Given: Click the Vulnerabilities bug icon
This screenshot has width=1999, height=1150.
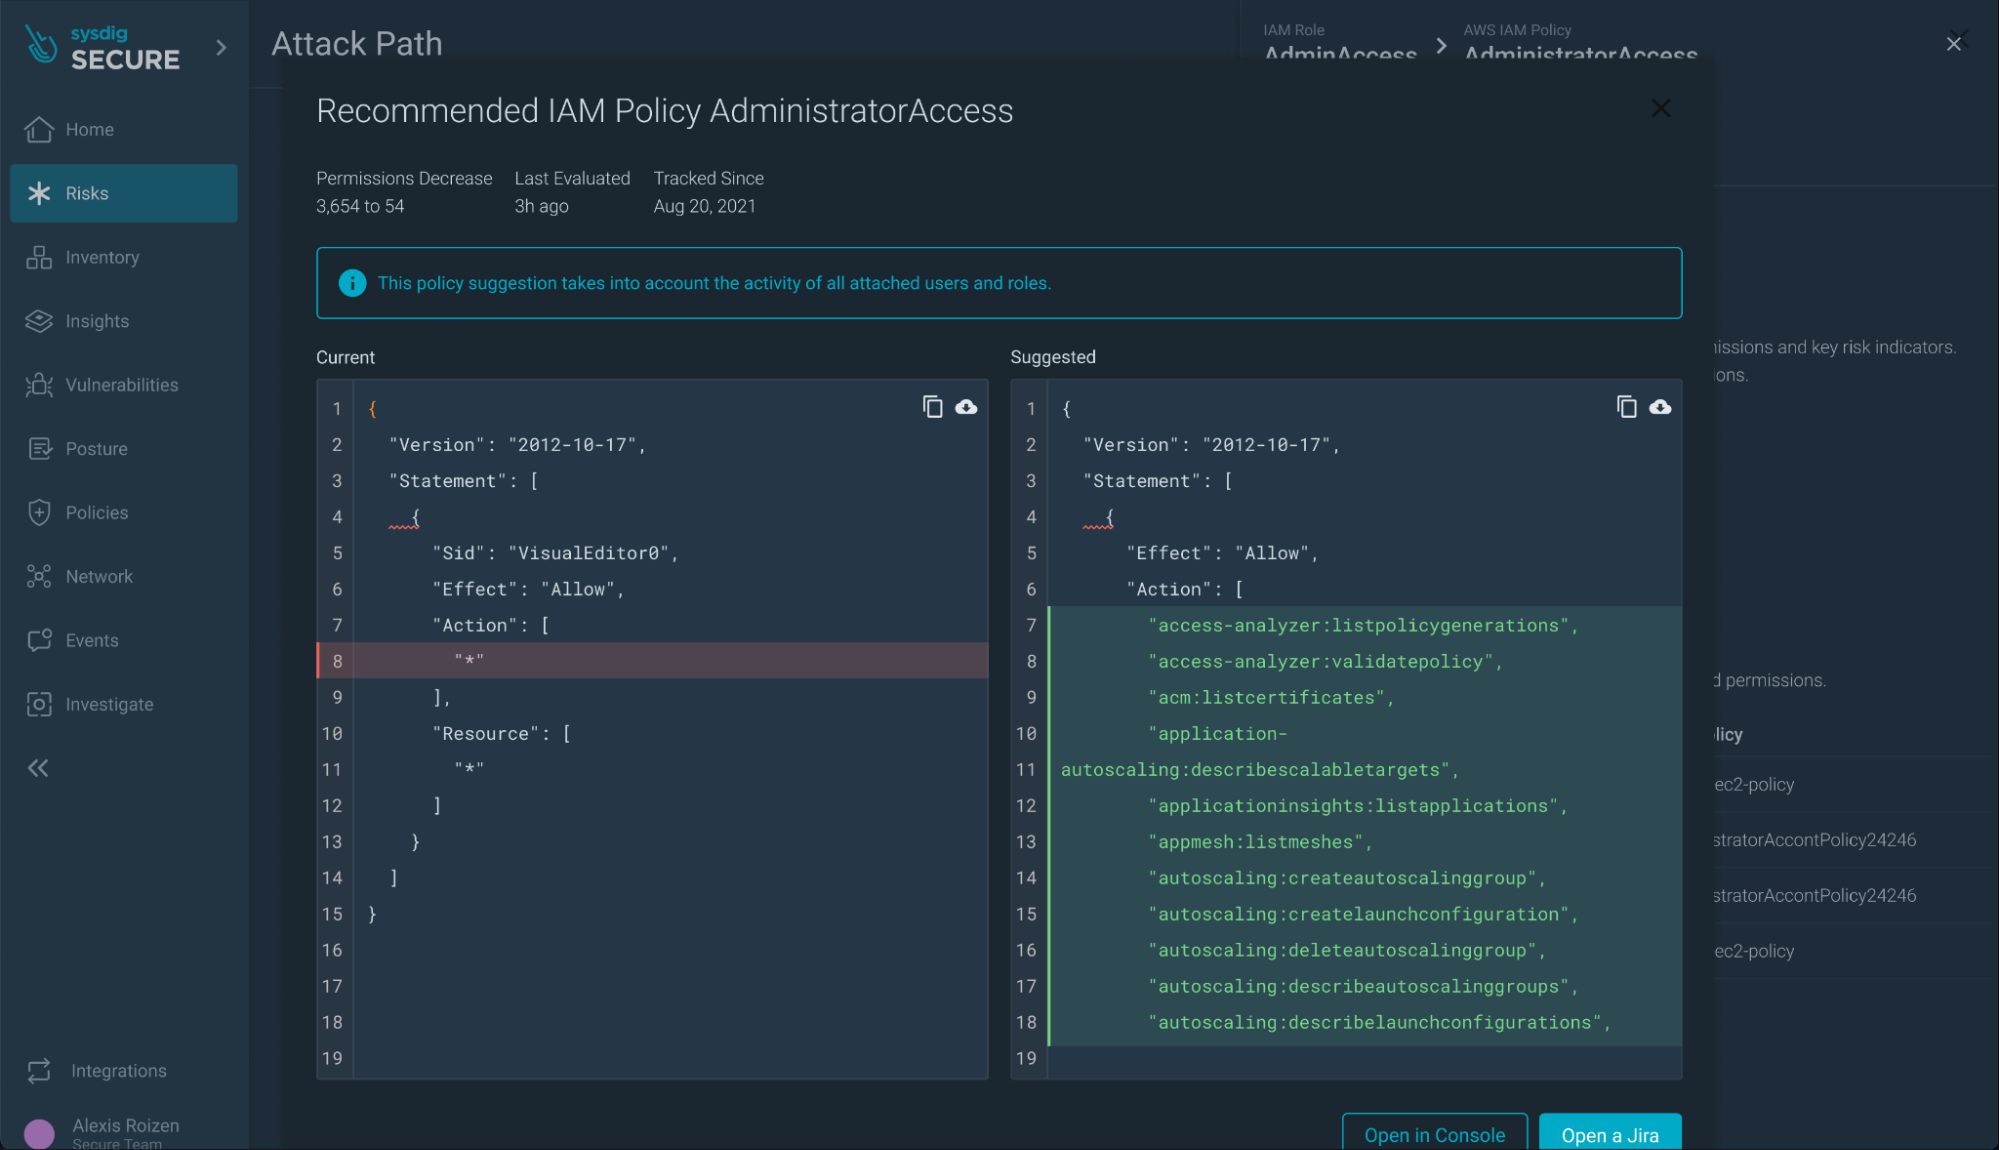Looking at the screenshot, I should pos(39,385).
